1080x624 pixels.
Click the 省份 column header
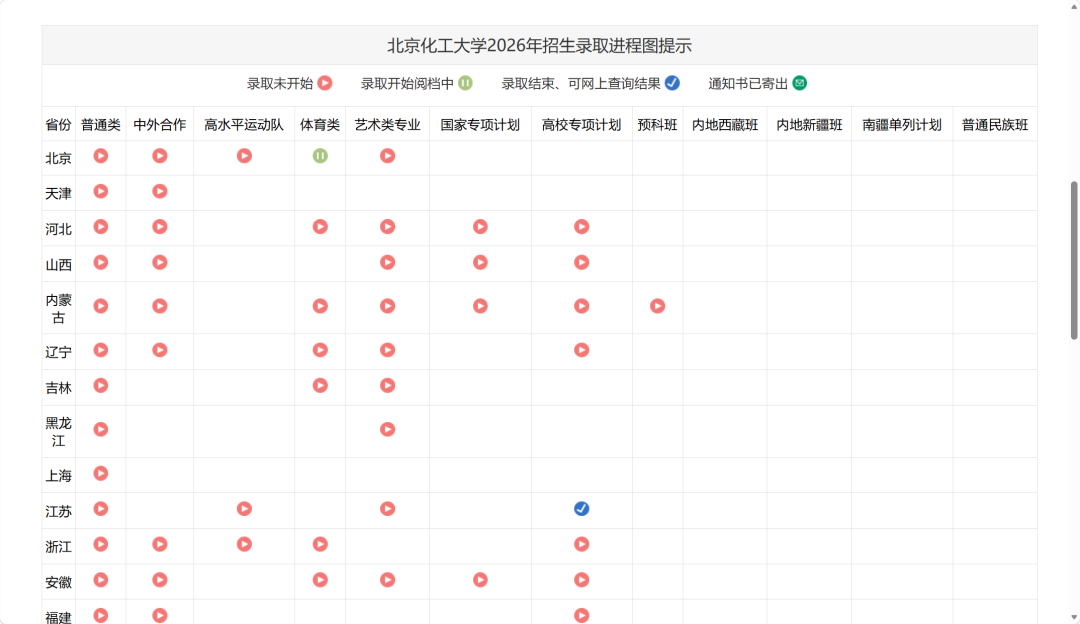59,125
